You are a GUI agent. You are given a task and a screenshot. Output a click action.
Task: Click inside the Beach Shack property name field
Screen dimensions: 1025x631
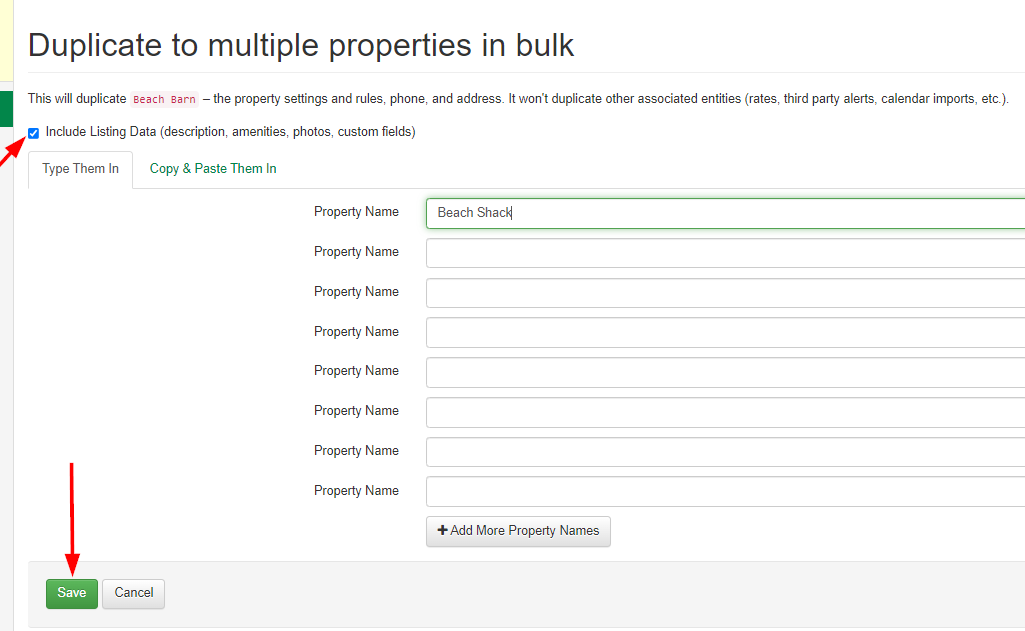coord(600,212)
